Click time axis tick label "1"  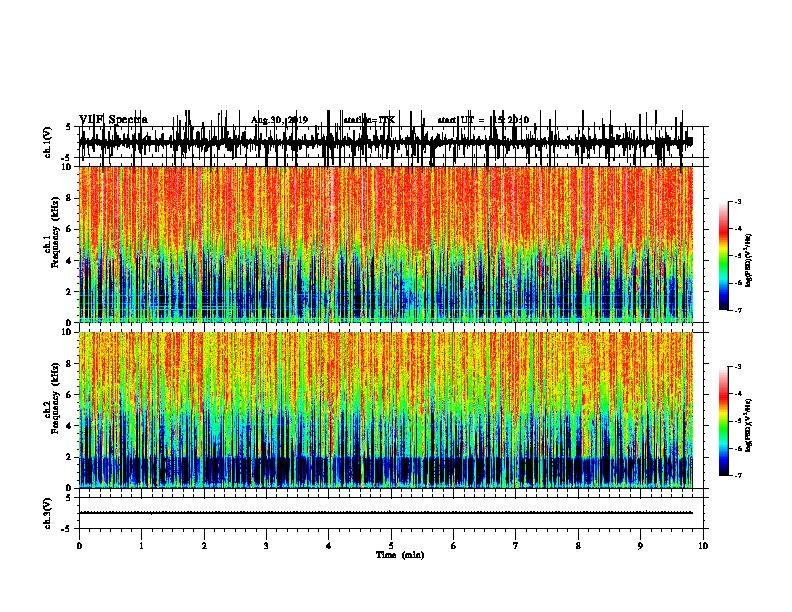point(142,546)
